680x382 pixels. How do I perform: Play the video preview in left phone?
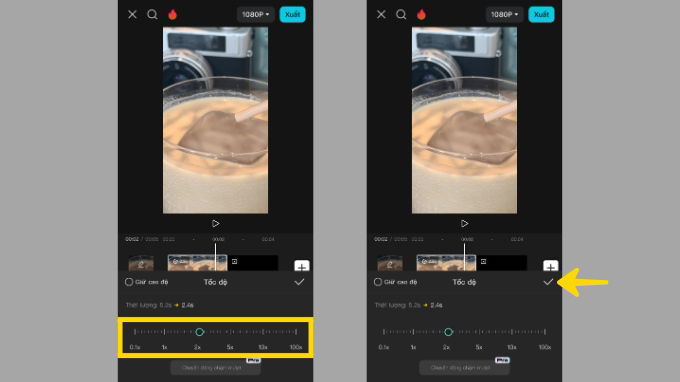216,224
